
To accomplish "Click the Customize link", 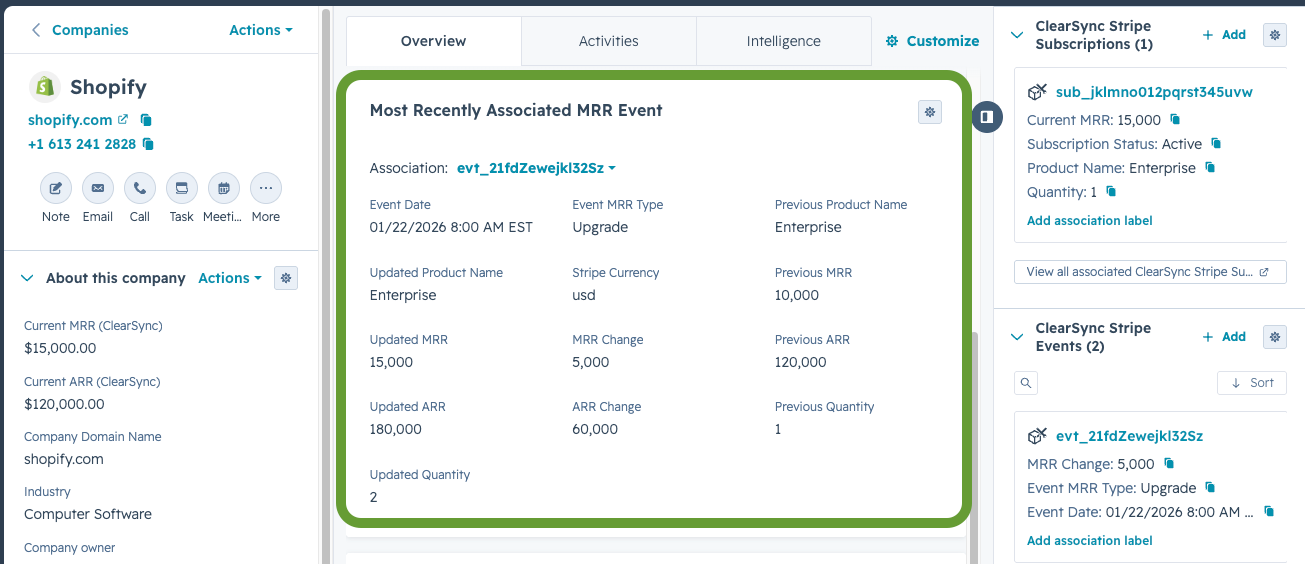I will [x=932, y=41].
